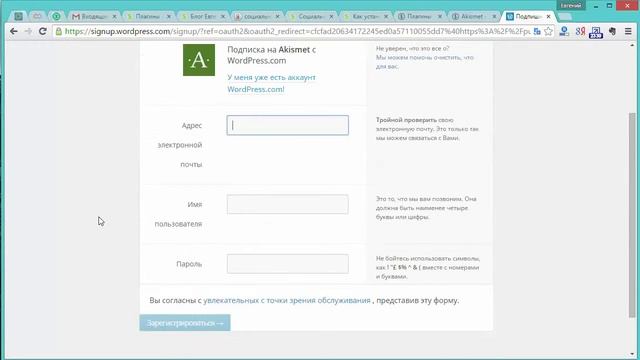Go back to the previous page
640x360 pixels.
pos(13,31)
